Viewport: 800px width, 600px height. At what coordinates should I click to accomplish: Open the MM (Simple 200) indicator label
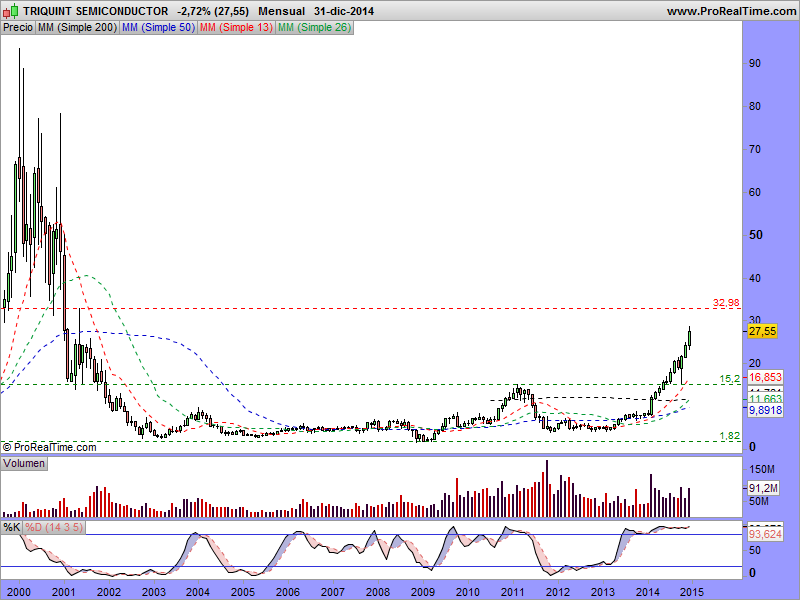[x=77, y=28]
